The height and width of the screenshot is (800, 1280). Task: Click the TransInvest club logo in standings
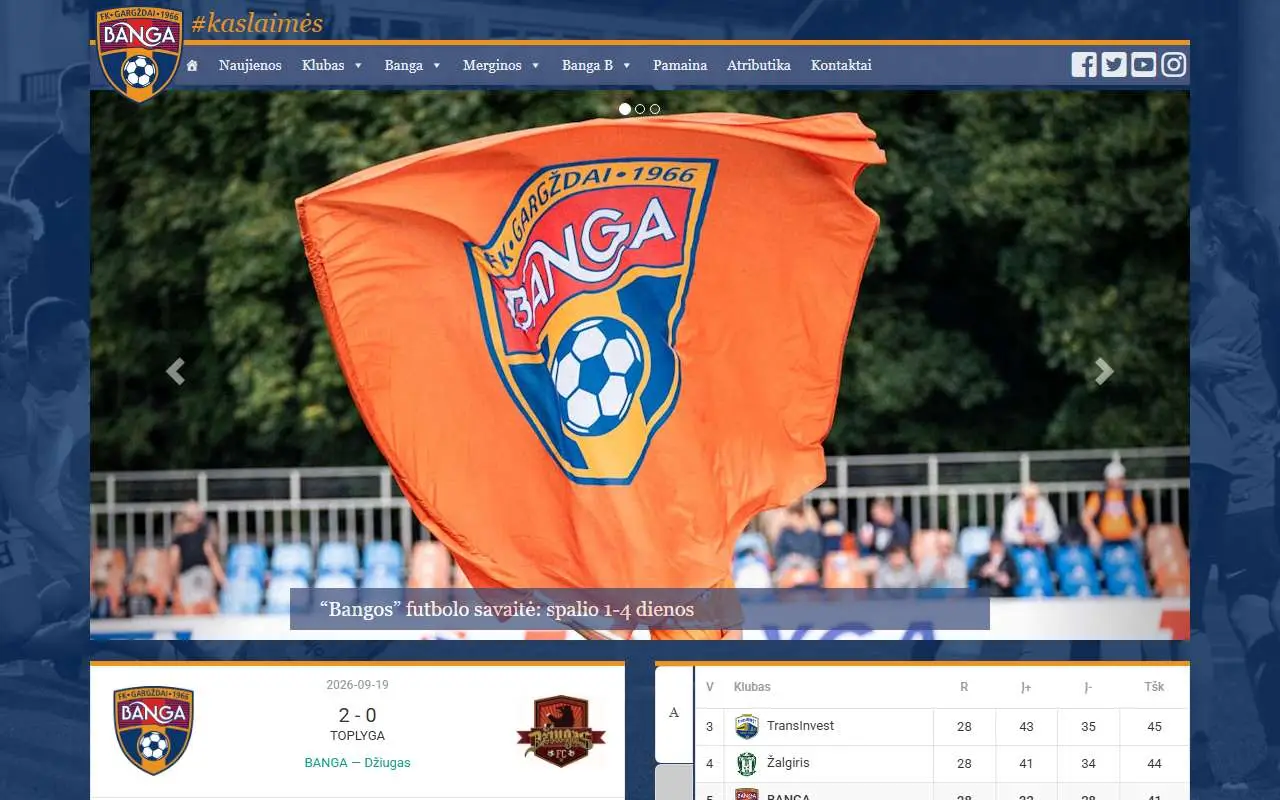tap(747, 726)
